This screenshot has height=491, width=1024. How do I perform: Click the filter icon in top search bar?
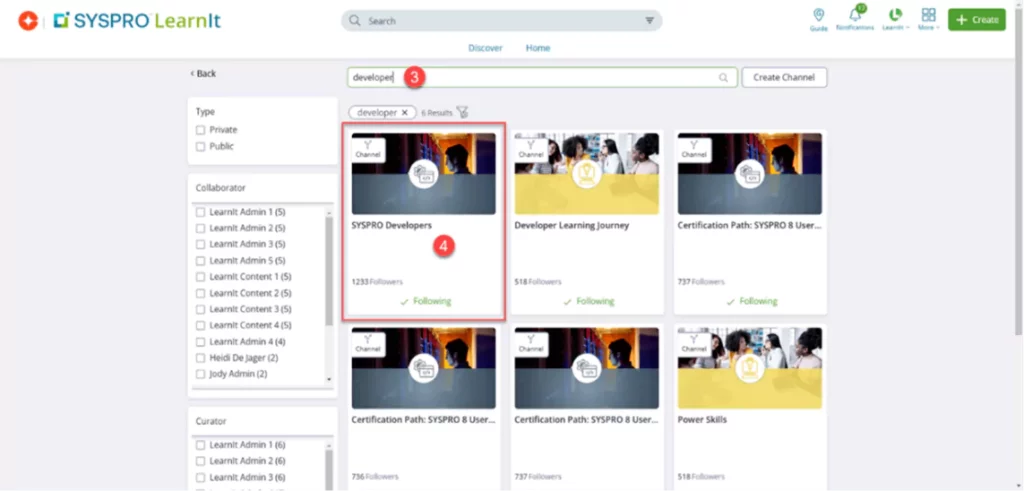pyautogui.click(x=650, y=20)
